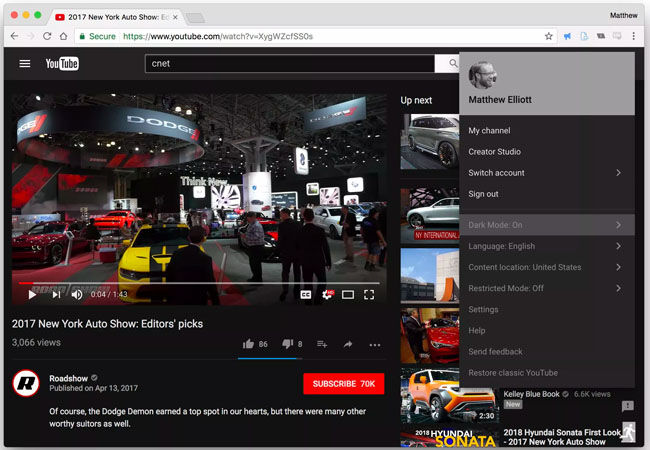Open red car thumbnail in Up next
Image resolution: width=650 pixels, height=450 pixels.
tap(430, 336)
